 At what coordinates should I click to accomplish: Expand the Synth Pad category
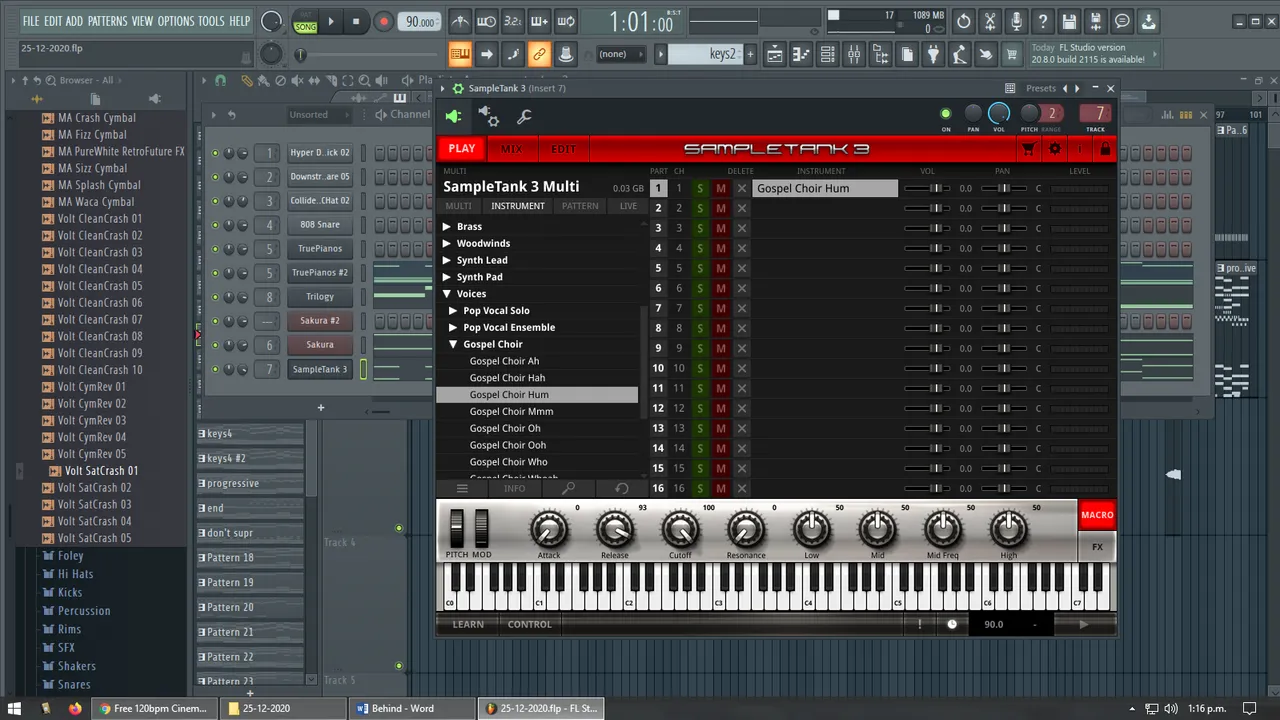click(x=447, y=277)
